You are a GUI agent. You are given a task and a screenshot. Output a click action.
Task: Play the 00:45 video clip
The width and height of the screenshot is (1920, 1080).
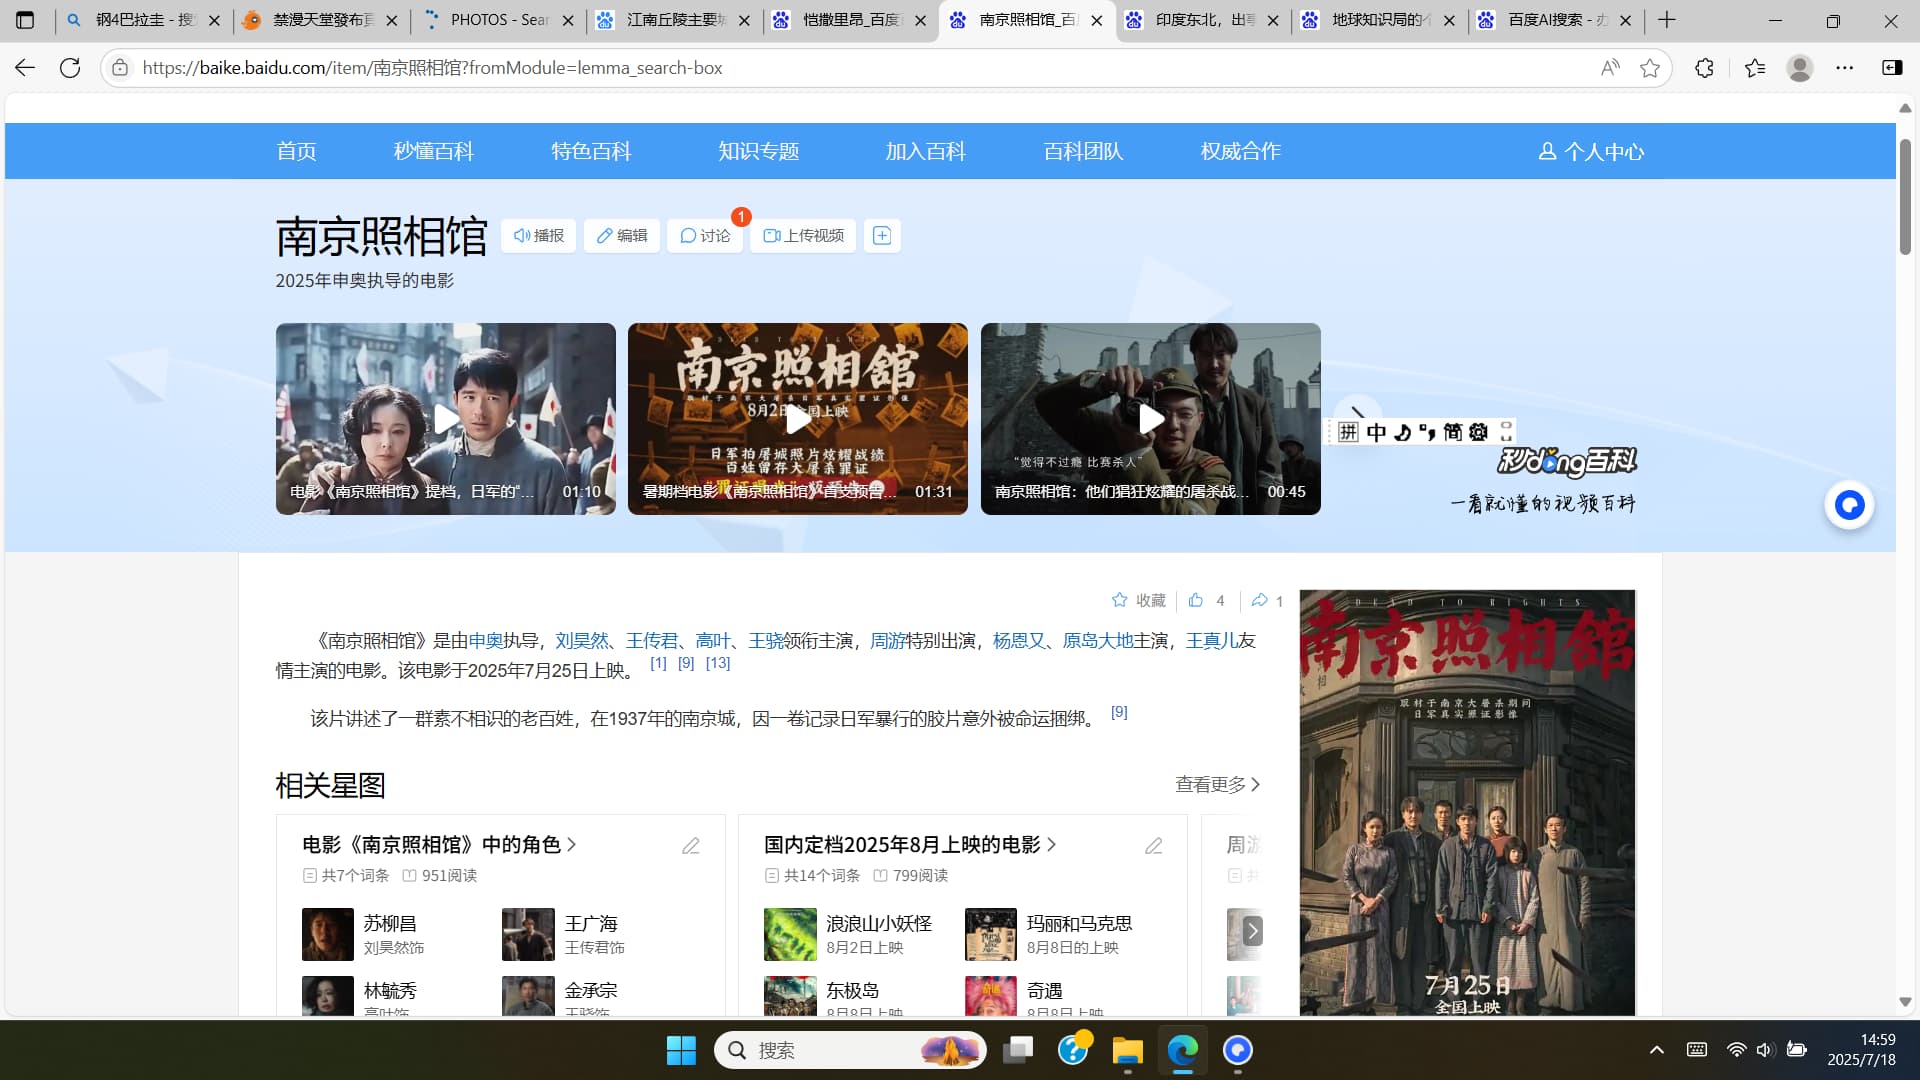(1151, 419)
